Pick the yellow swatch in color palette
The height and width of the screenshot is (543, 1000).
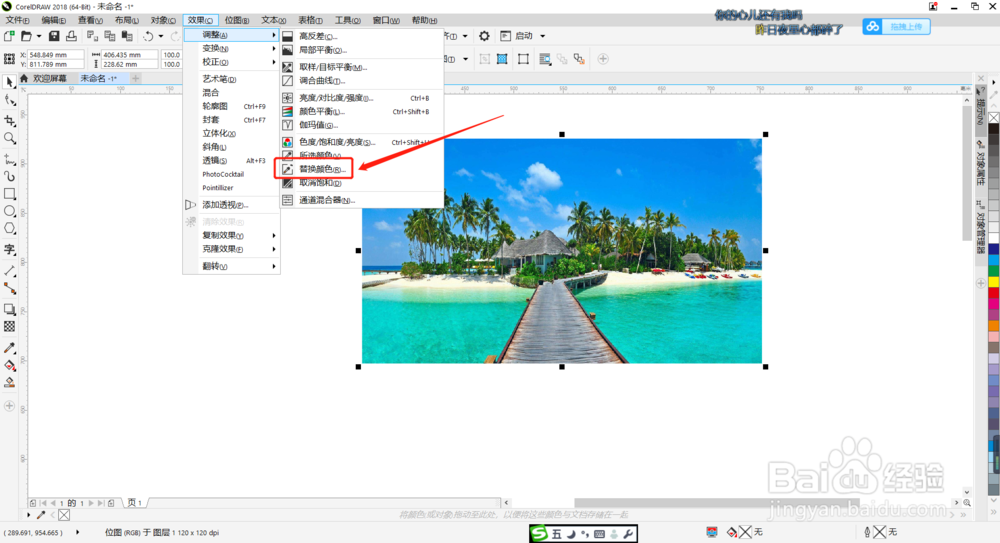[994, 283]
